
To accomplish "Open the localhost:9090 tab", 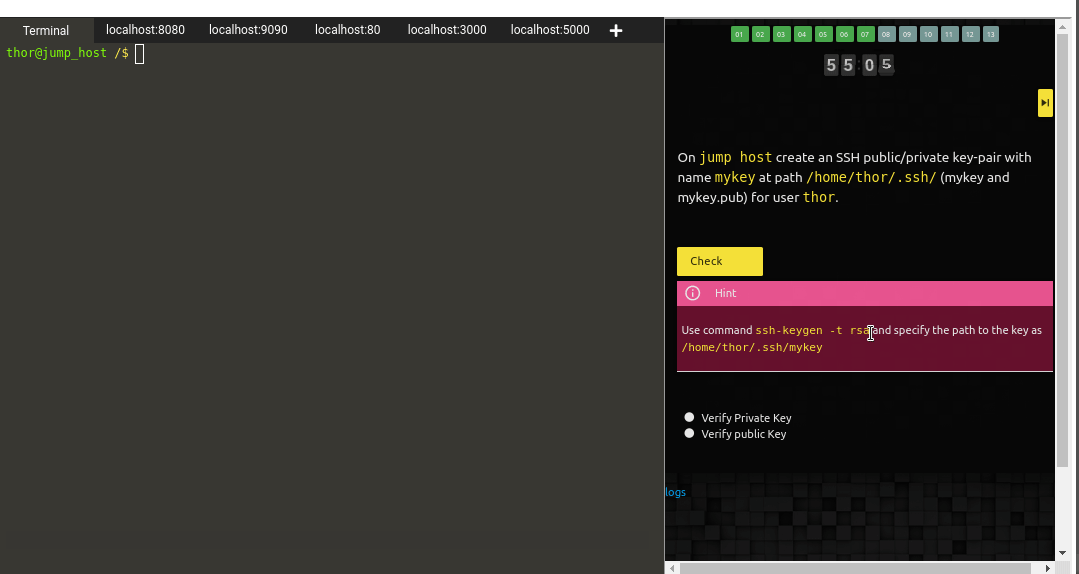I will coord(248,30).
